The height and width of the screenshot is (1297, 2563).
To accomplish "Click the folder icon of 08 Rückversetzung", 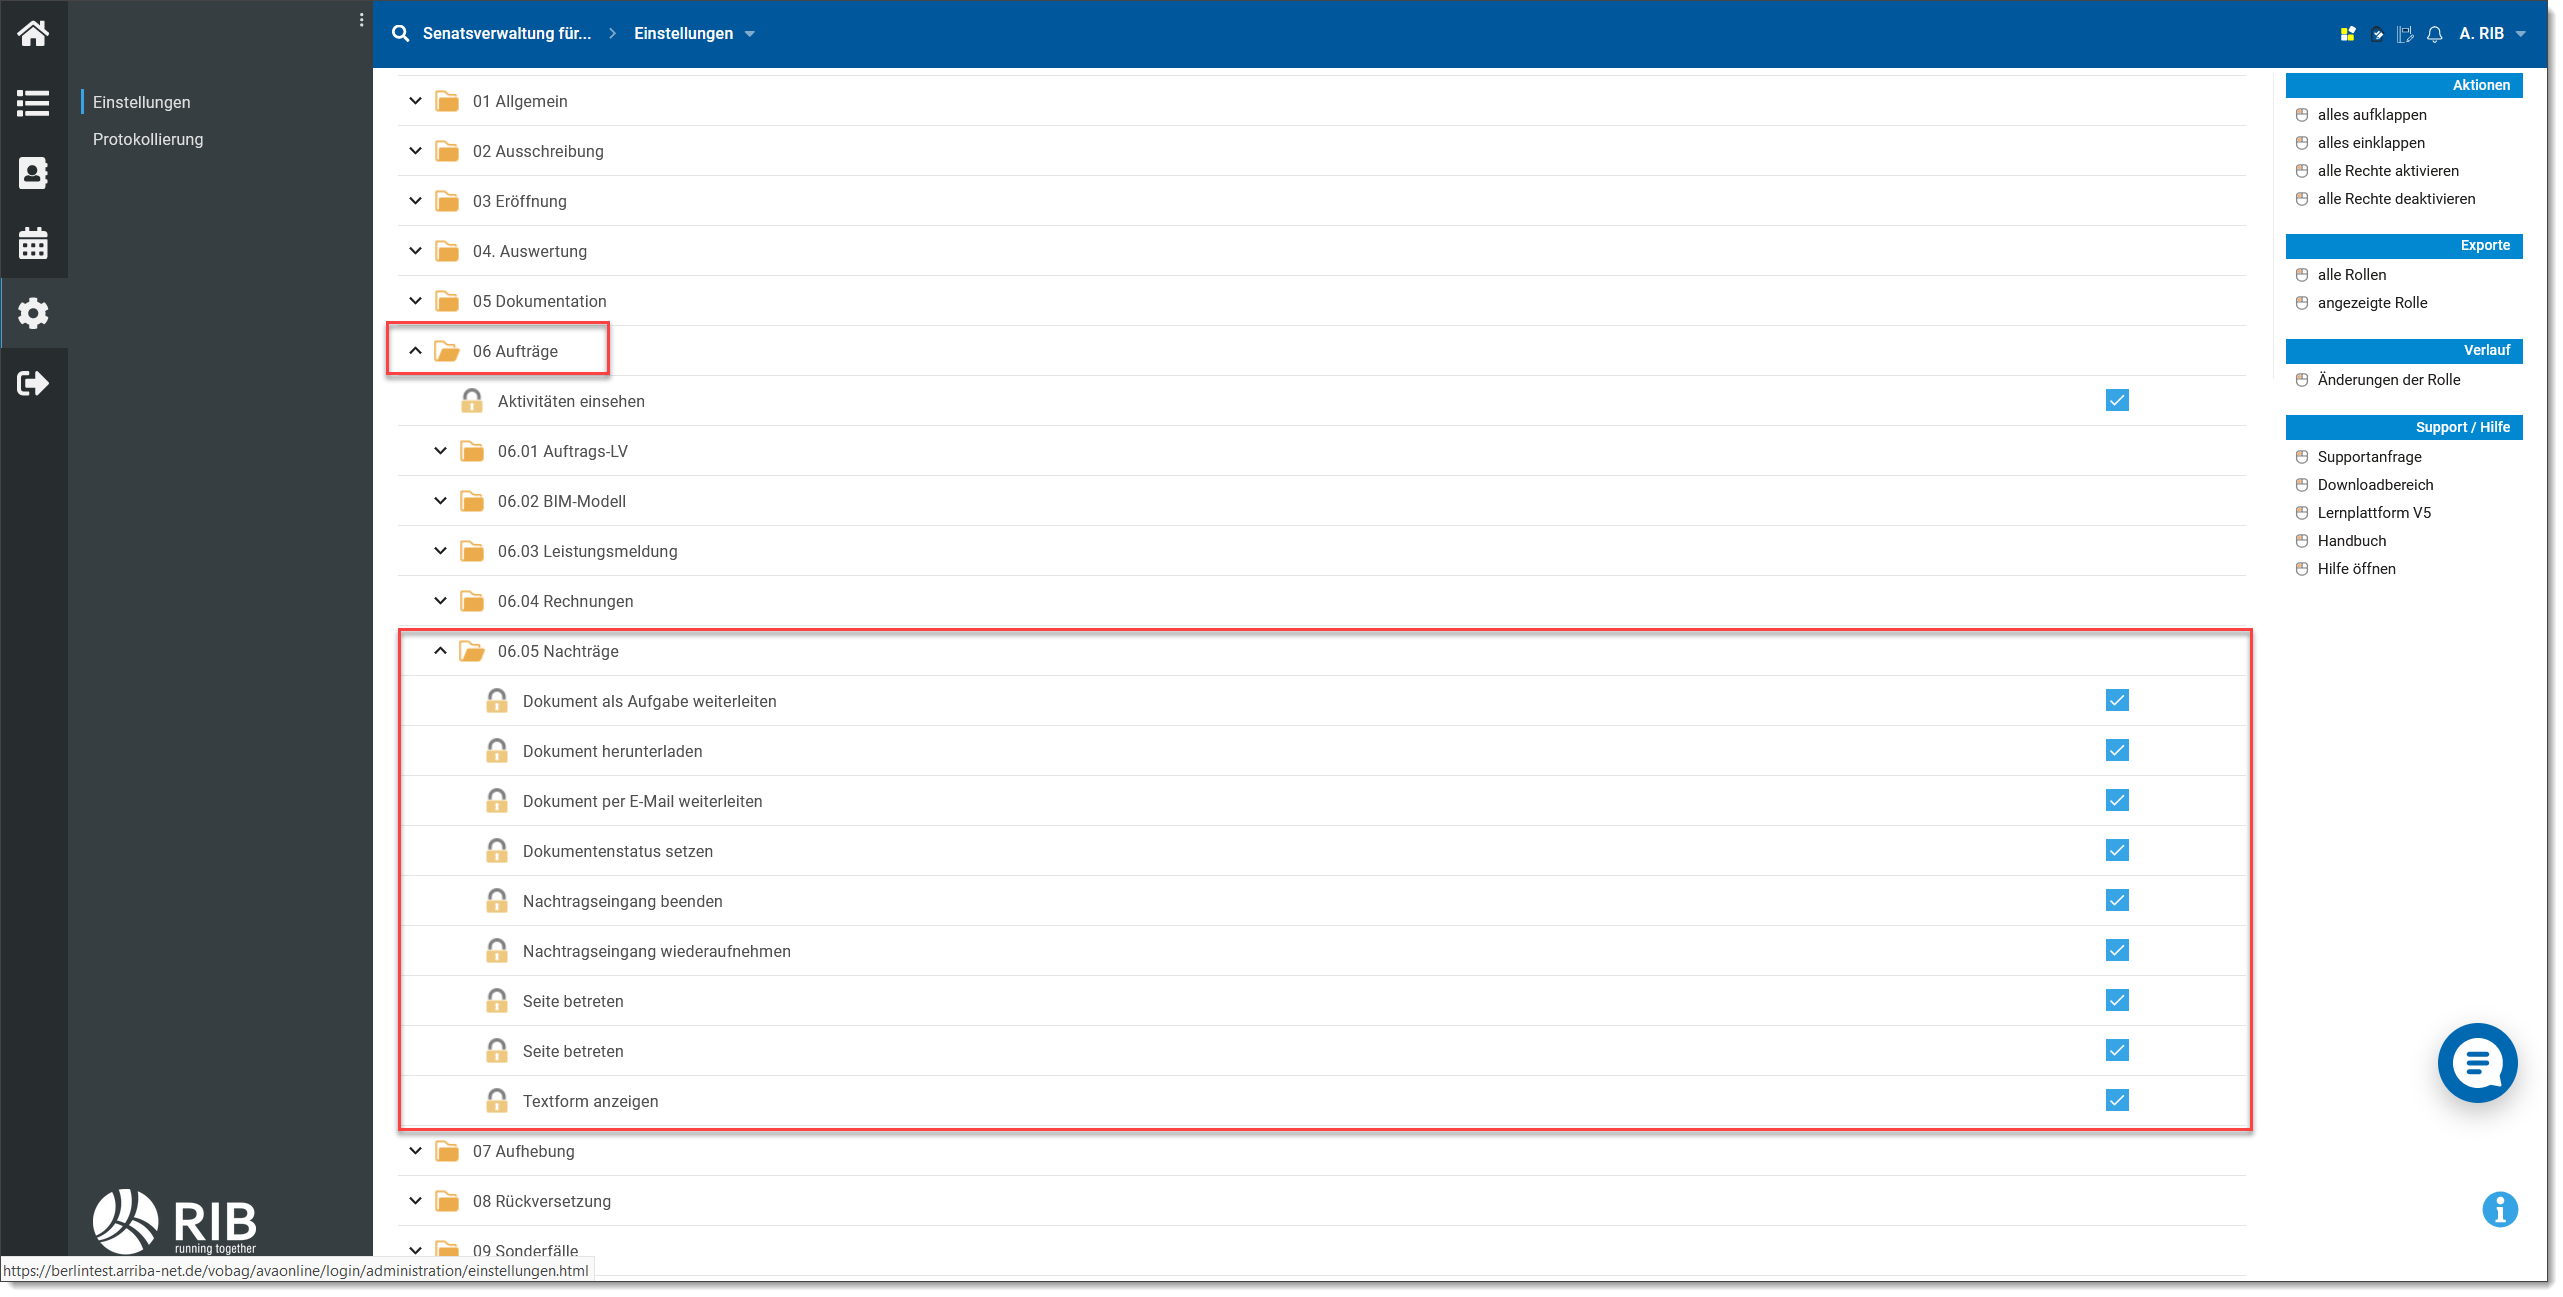I will [x=447, y=1201].
